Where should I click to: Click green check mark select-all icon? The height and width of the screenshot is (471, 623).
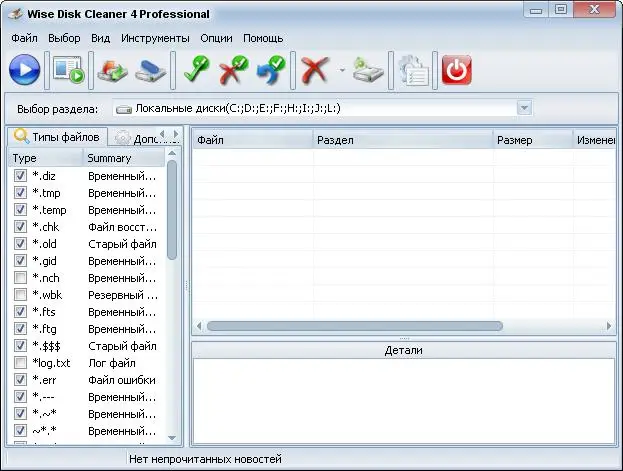click(197, 70)
